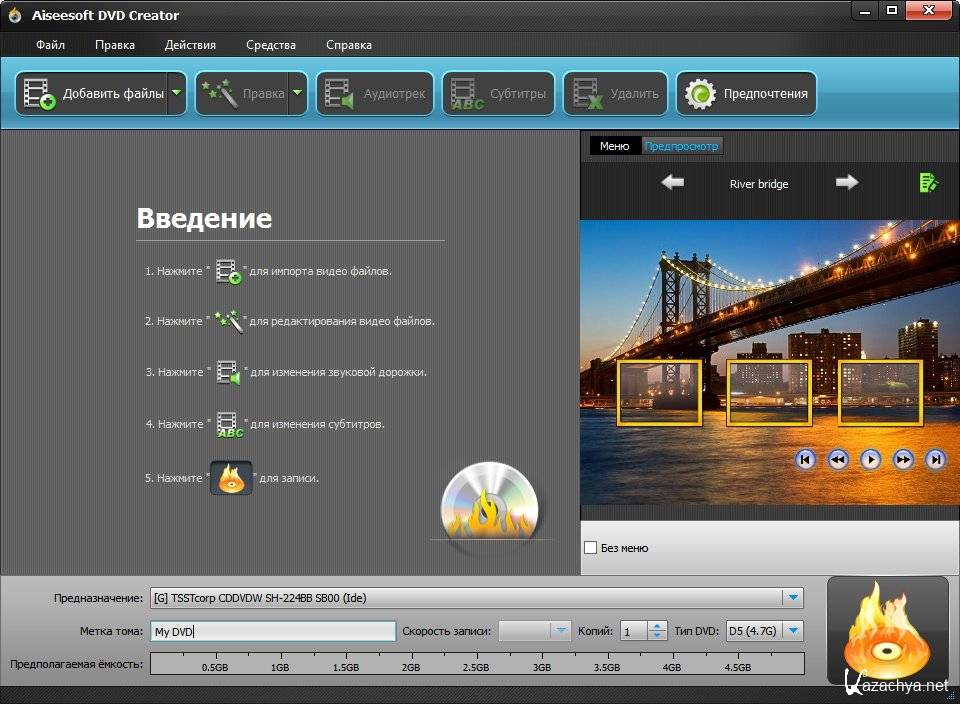Go to next menu template arrow
960x704 pixels.
pos(847,182)
